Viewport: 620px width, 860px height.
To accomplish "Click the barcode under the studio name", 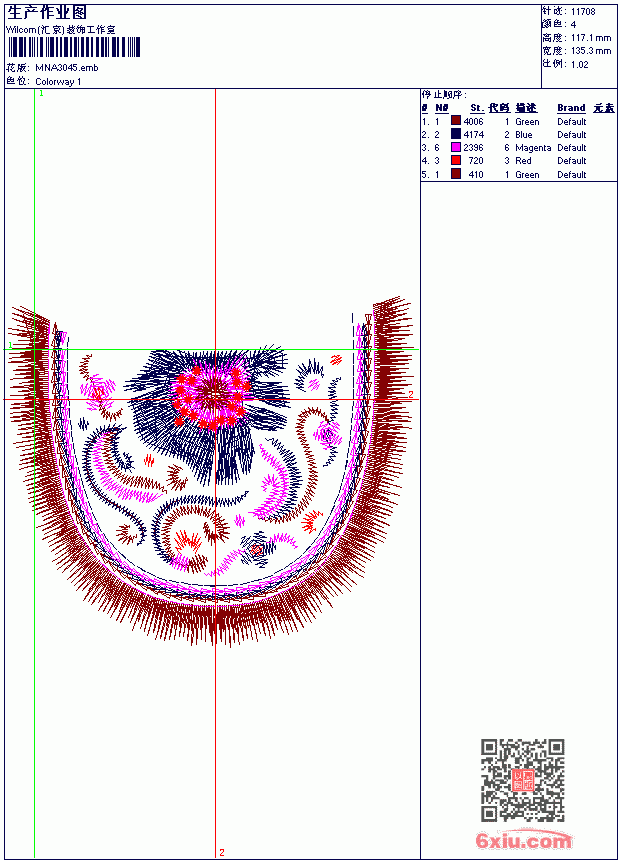I will coord(74,47).
